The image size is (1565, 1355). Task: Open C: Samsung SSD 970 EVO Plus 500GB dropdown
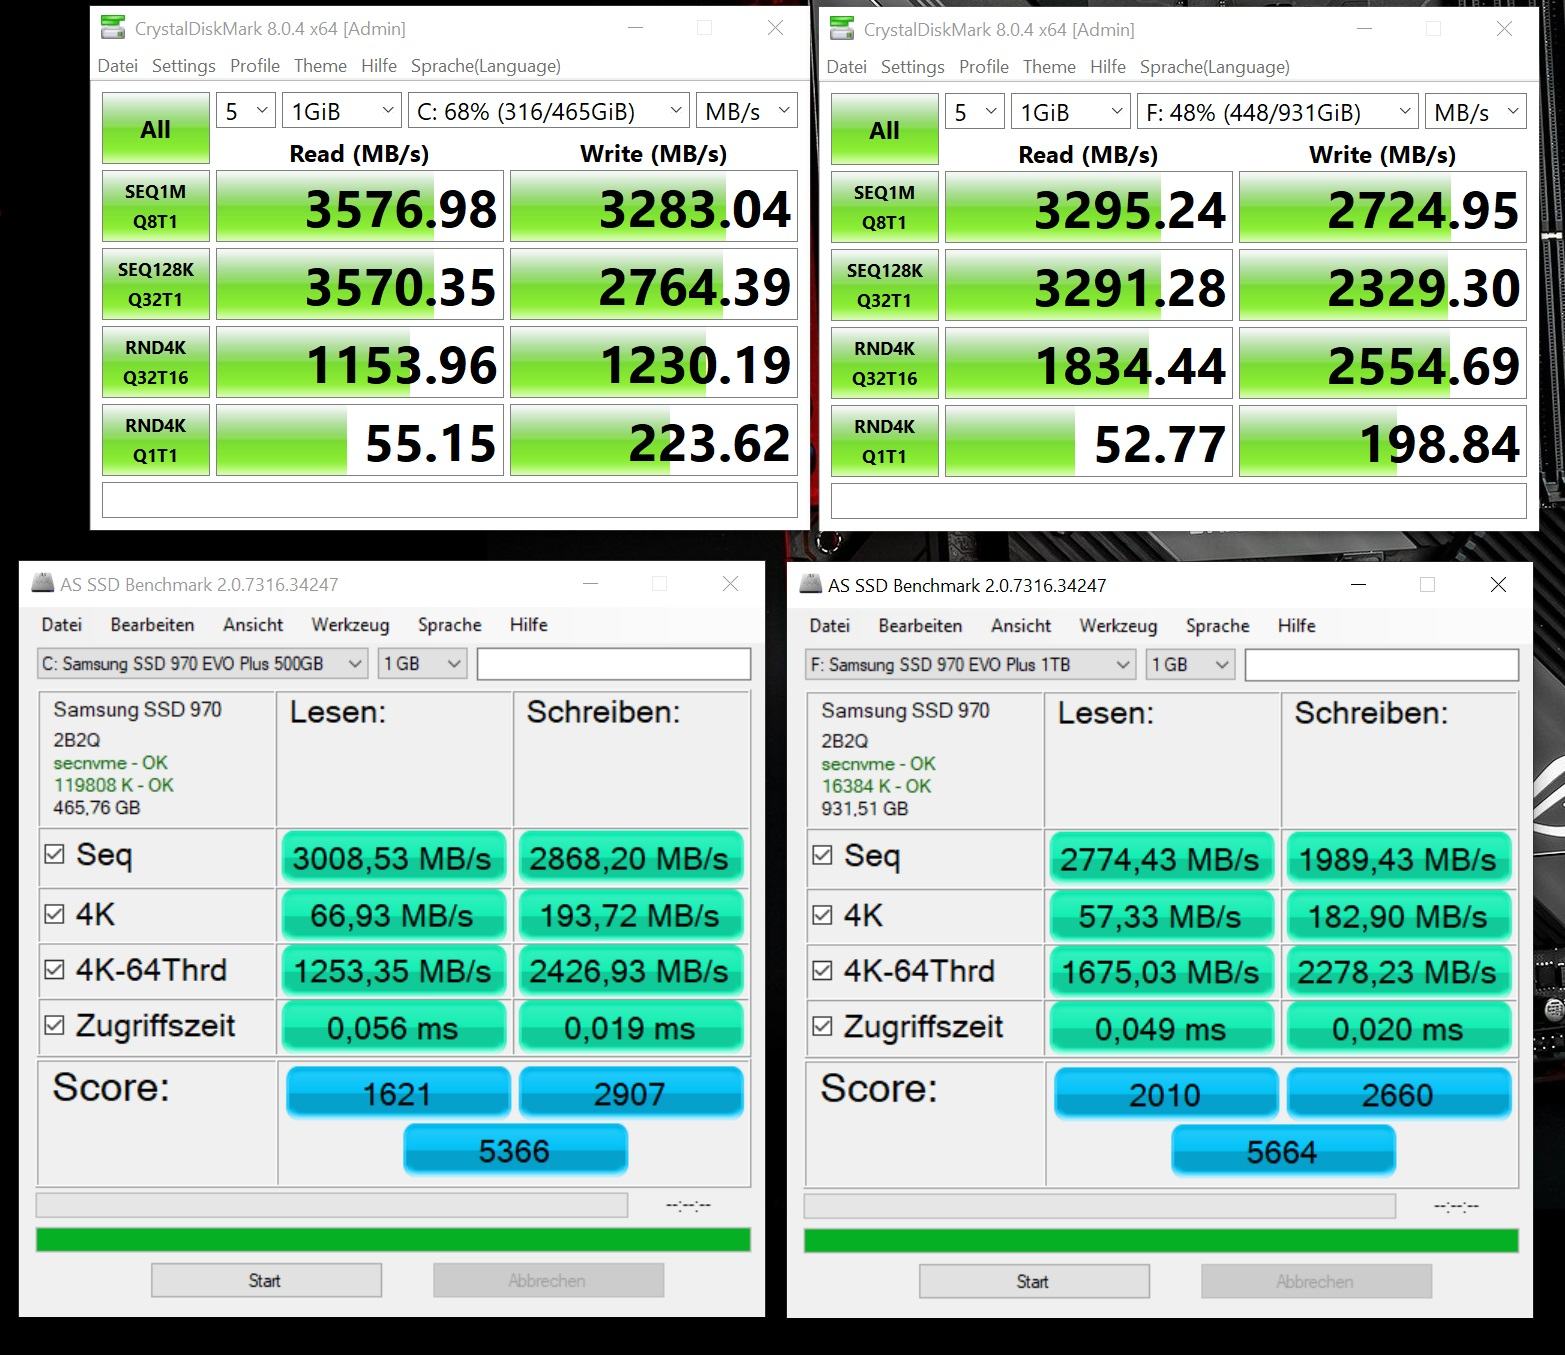point(203,663)
